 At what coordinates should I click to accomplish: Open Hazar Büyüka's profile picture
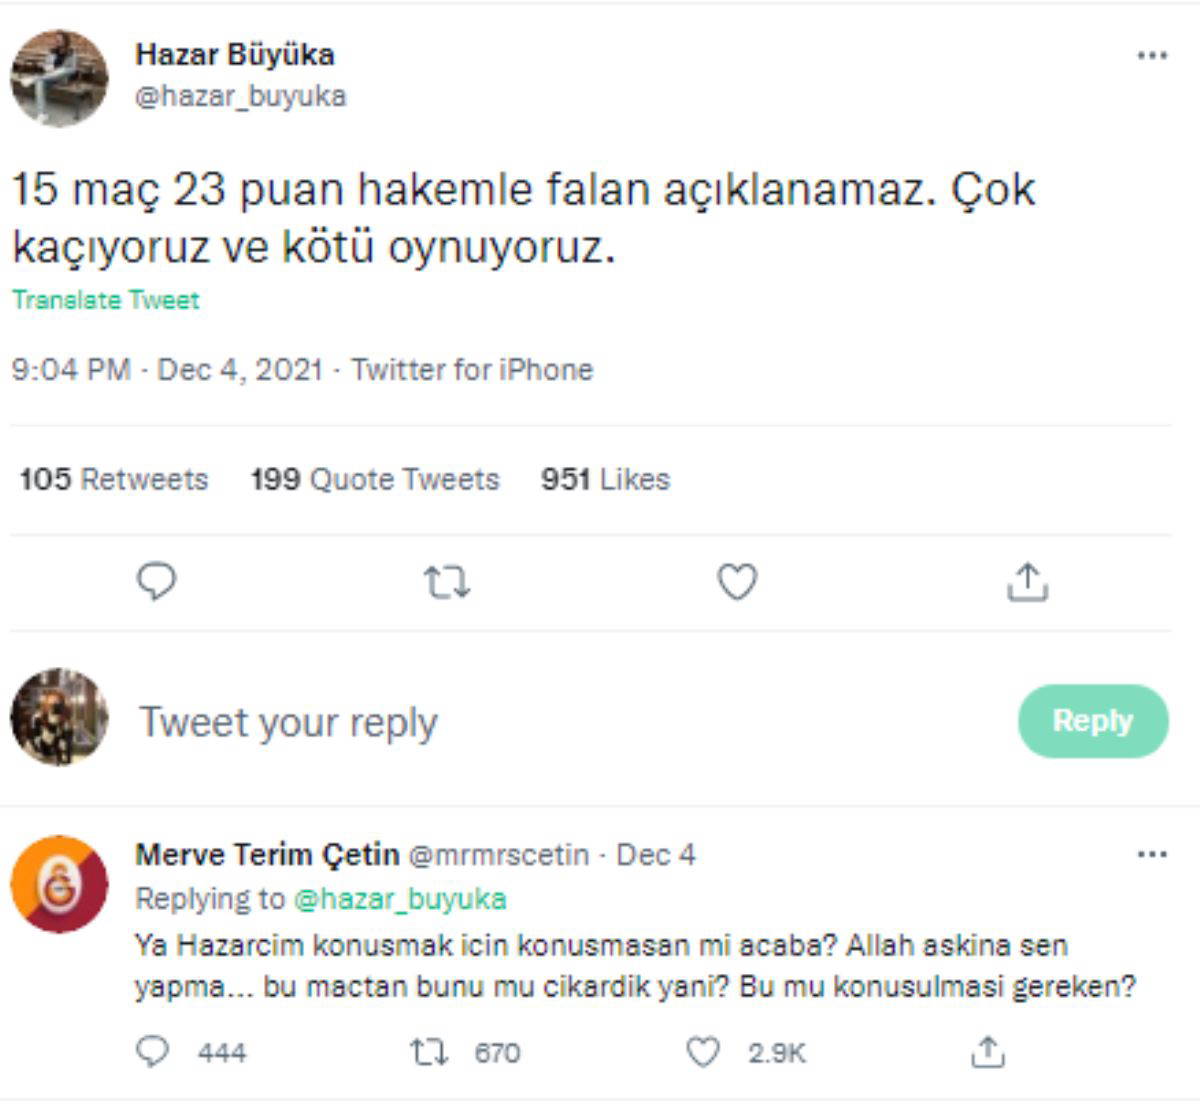(x=59, y=78)
